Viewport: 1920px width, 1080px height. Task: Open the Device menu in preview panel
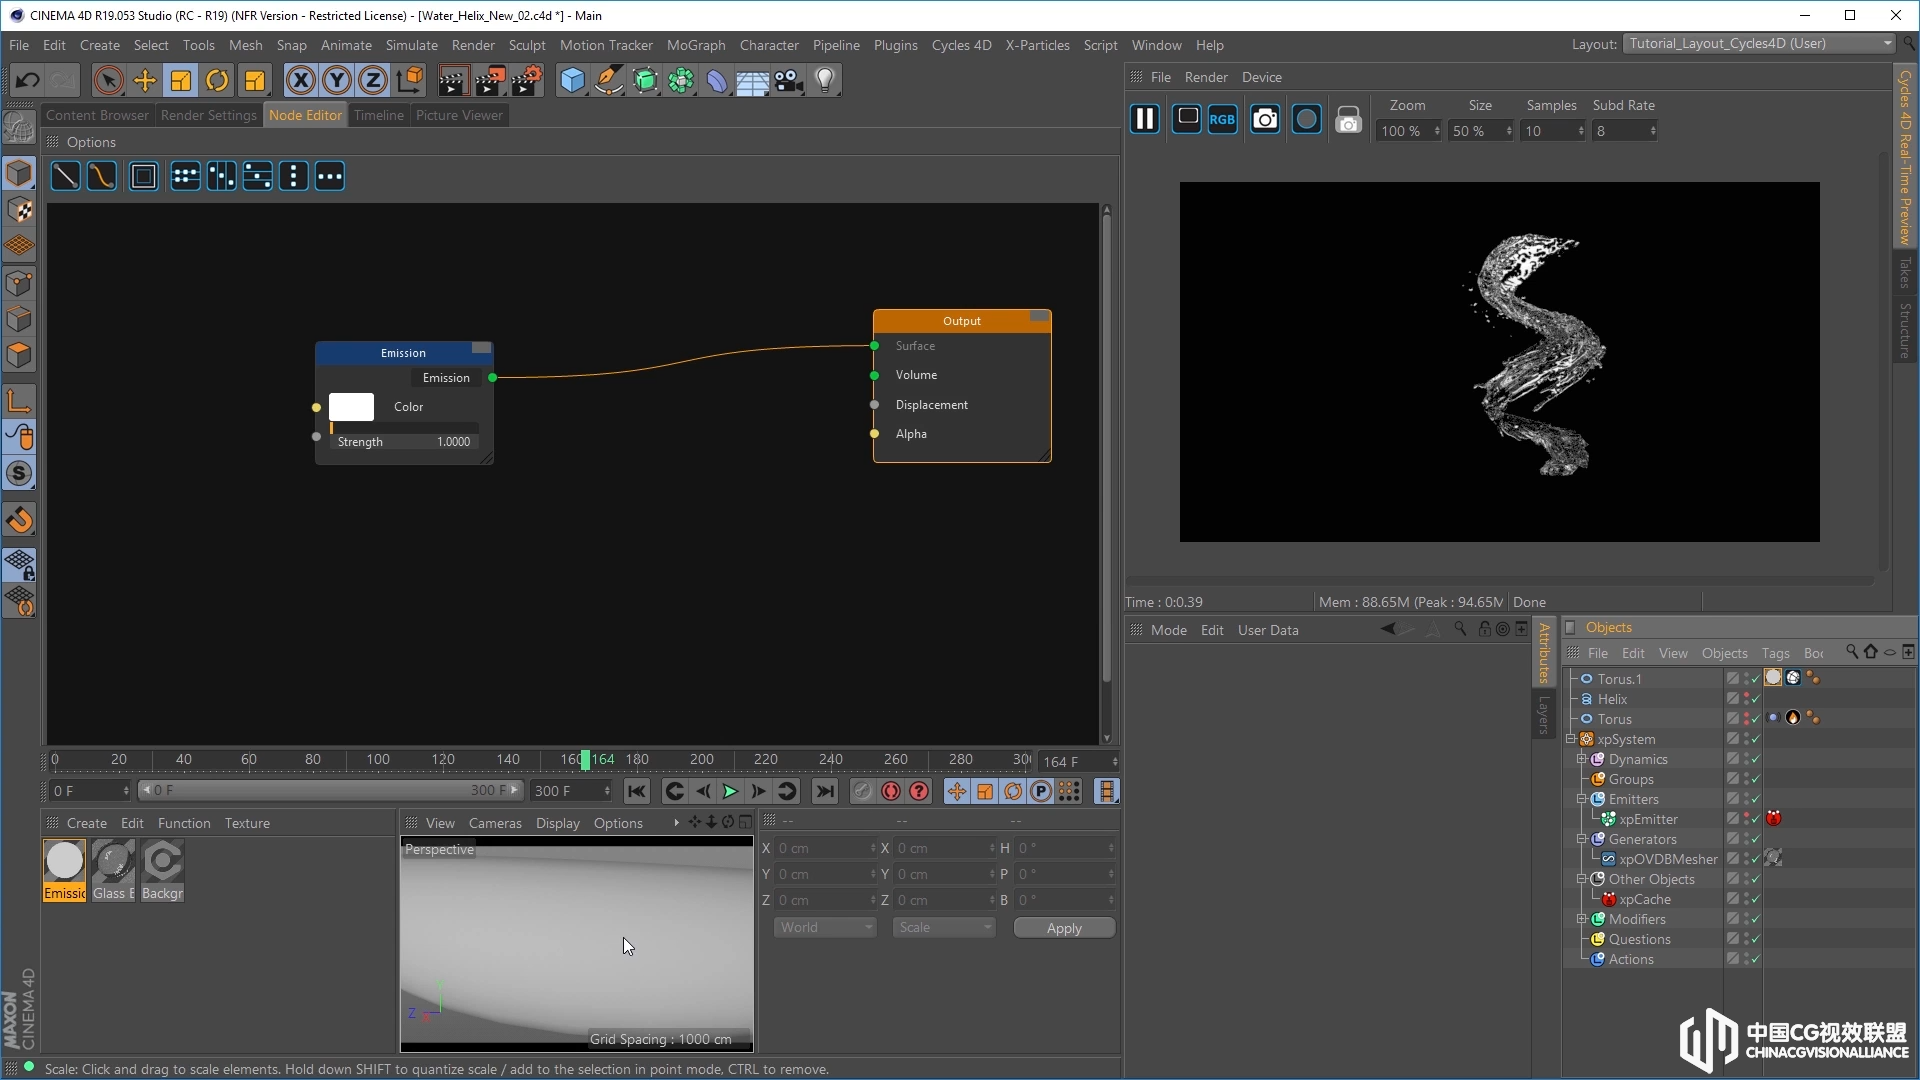[1261, 77]
